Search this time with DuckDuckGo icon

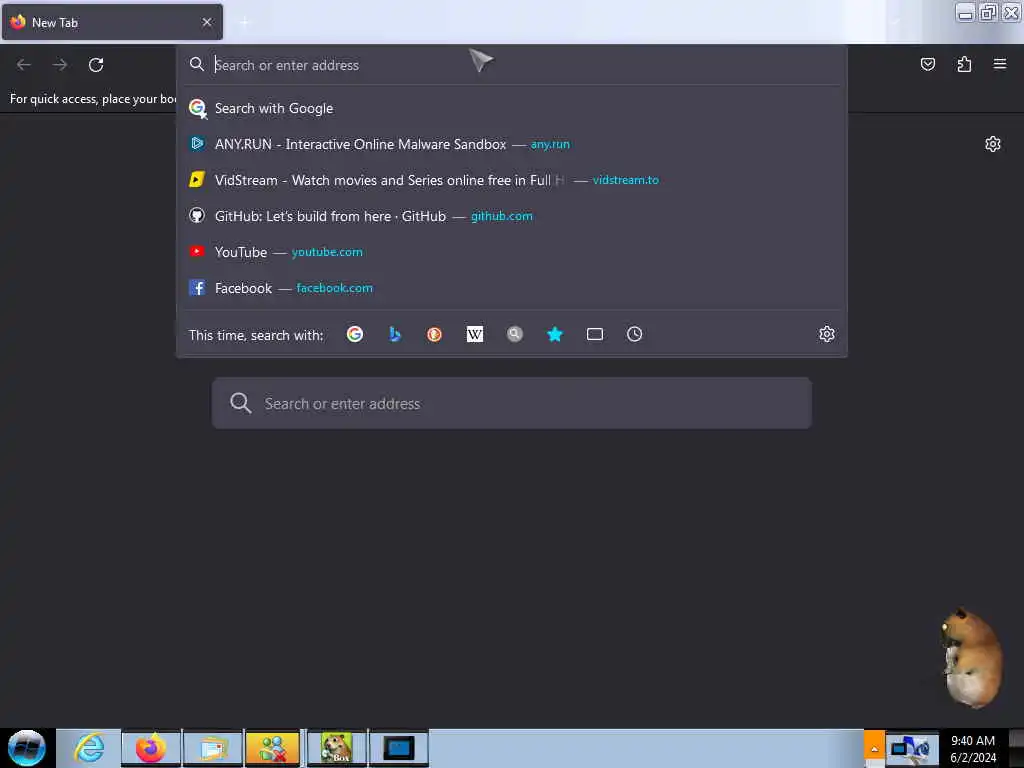tap(434, 334)
